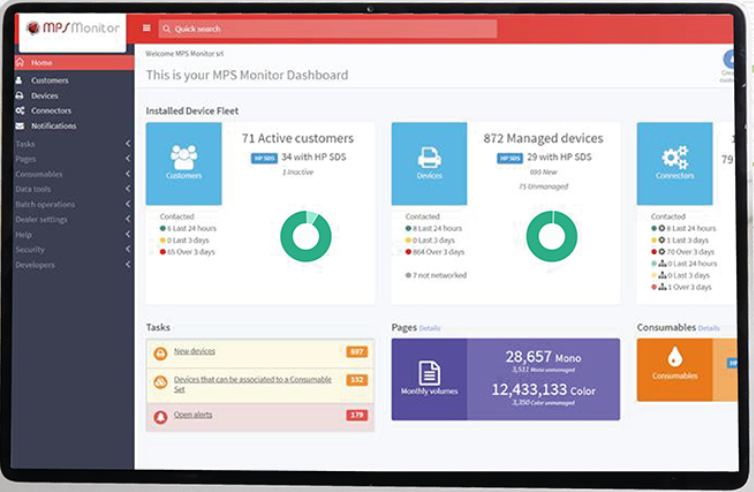Click the Customers person icon in sidebar
Viewport: 754px width, 492px height.
19,80
